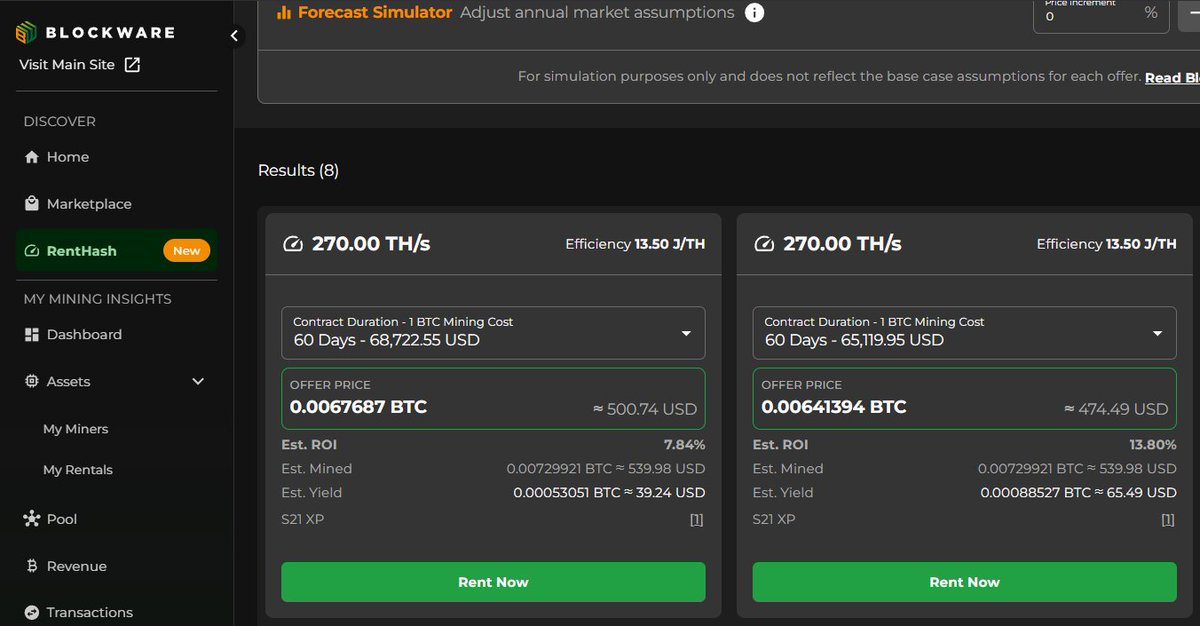Click the speedometer icon on the 68,722.55 USD card
The width and height of the screenshot is (1200, 626).
click(293, 244)
